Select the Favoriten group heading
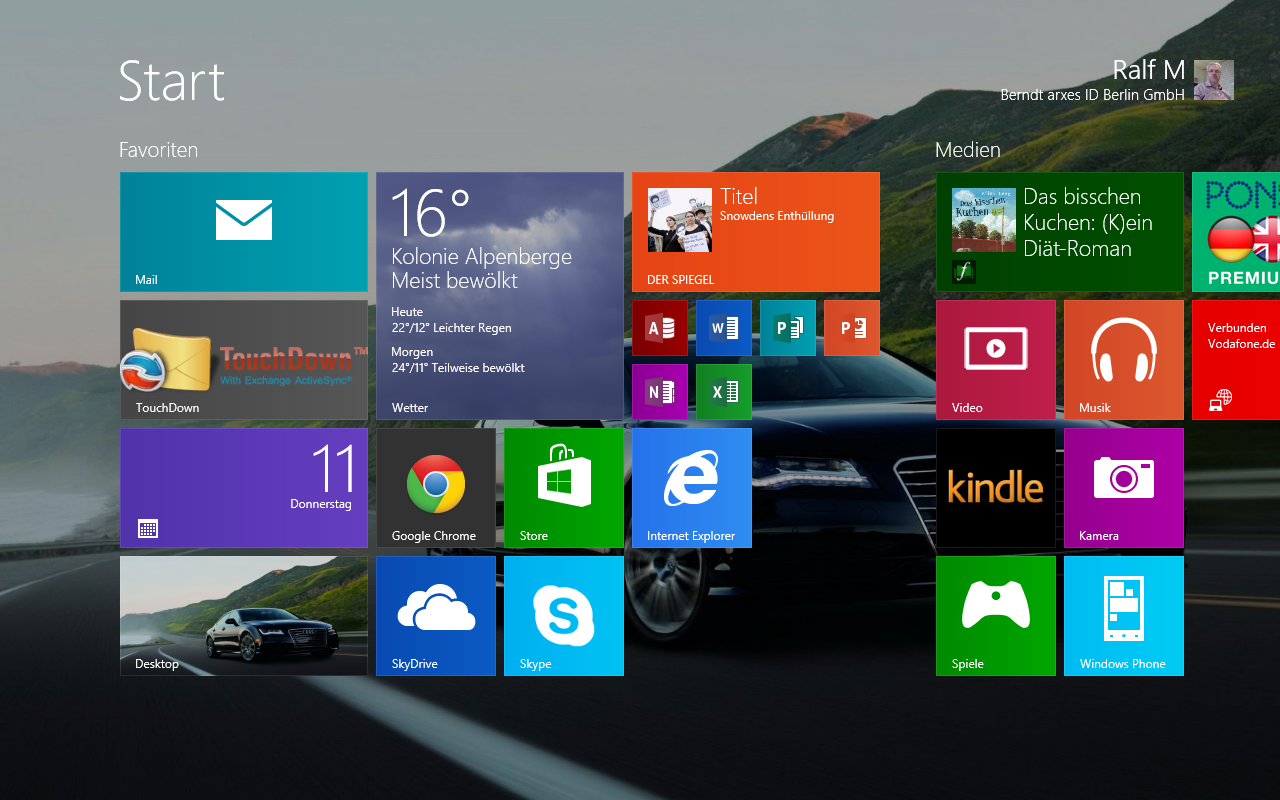The width and height of the screenshot is (1280, 800). (x=159, y=150)
